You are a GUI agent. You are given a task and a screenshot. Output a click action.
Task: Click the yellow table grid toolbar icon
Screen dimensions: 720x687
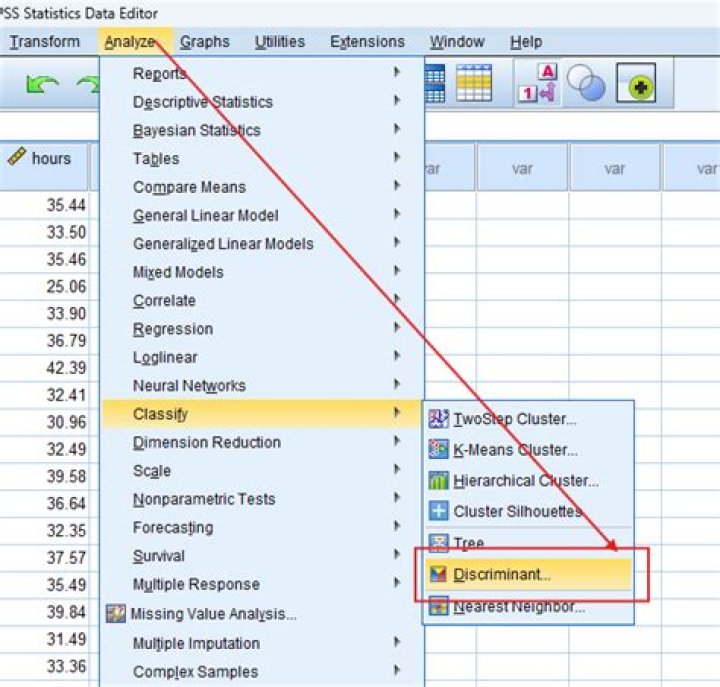tap(474, 83)
